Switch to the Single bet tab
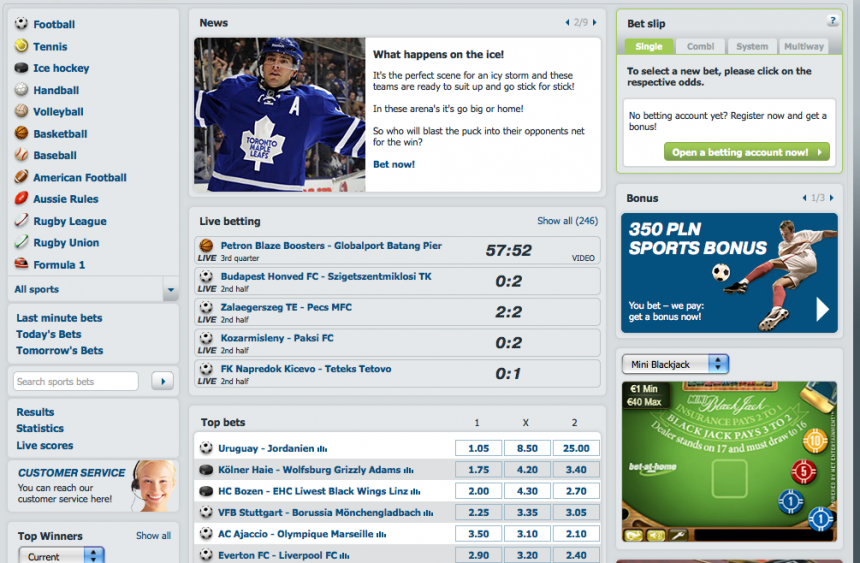This screenshot has height=563, width=860. pyautogui.click(x=649, y=47)
